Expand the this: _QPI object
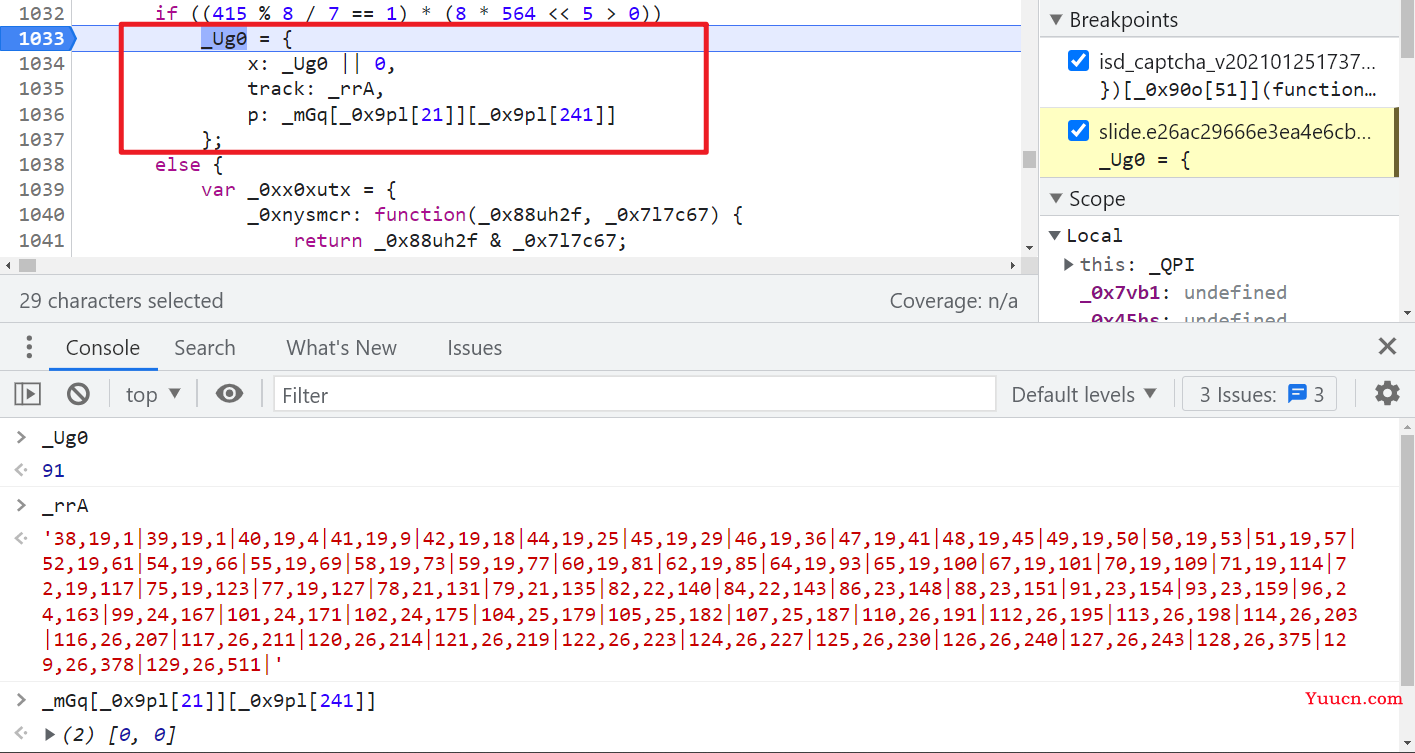The image size is (1415, 753). (x=1069, y=264)
